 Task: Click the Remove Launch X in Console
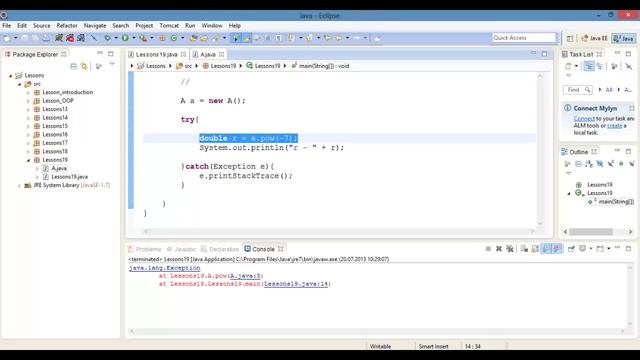click(499, 249)
